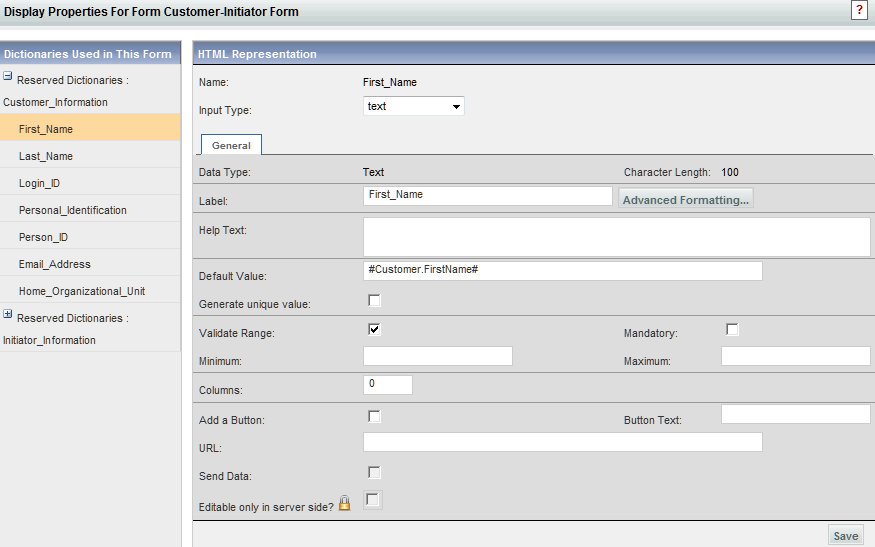The height and width of the screenshot is (547, 875).
Task: Enable the Add a Button checkbox
Action: (x=374, y=416)
